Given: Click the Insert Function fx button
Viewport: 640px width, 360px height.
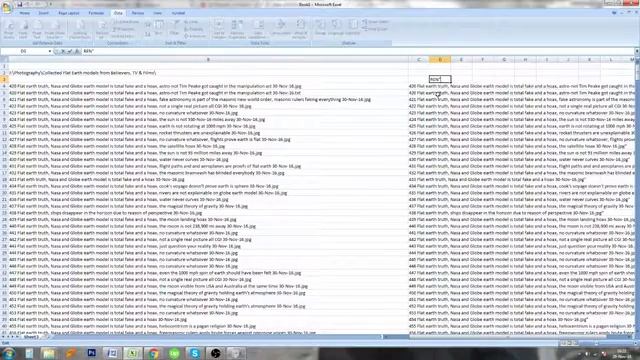Looking at the screenshot, I should [x=77, y=51].
